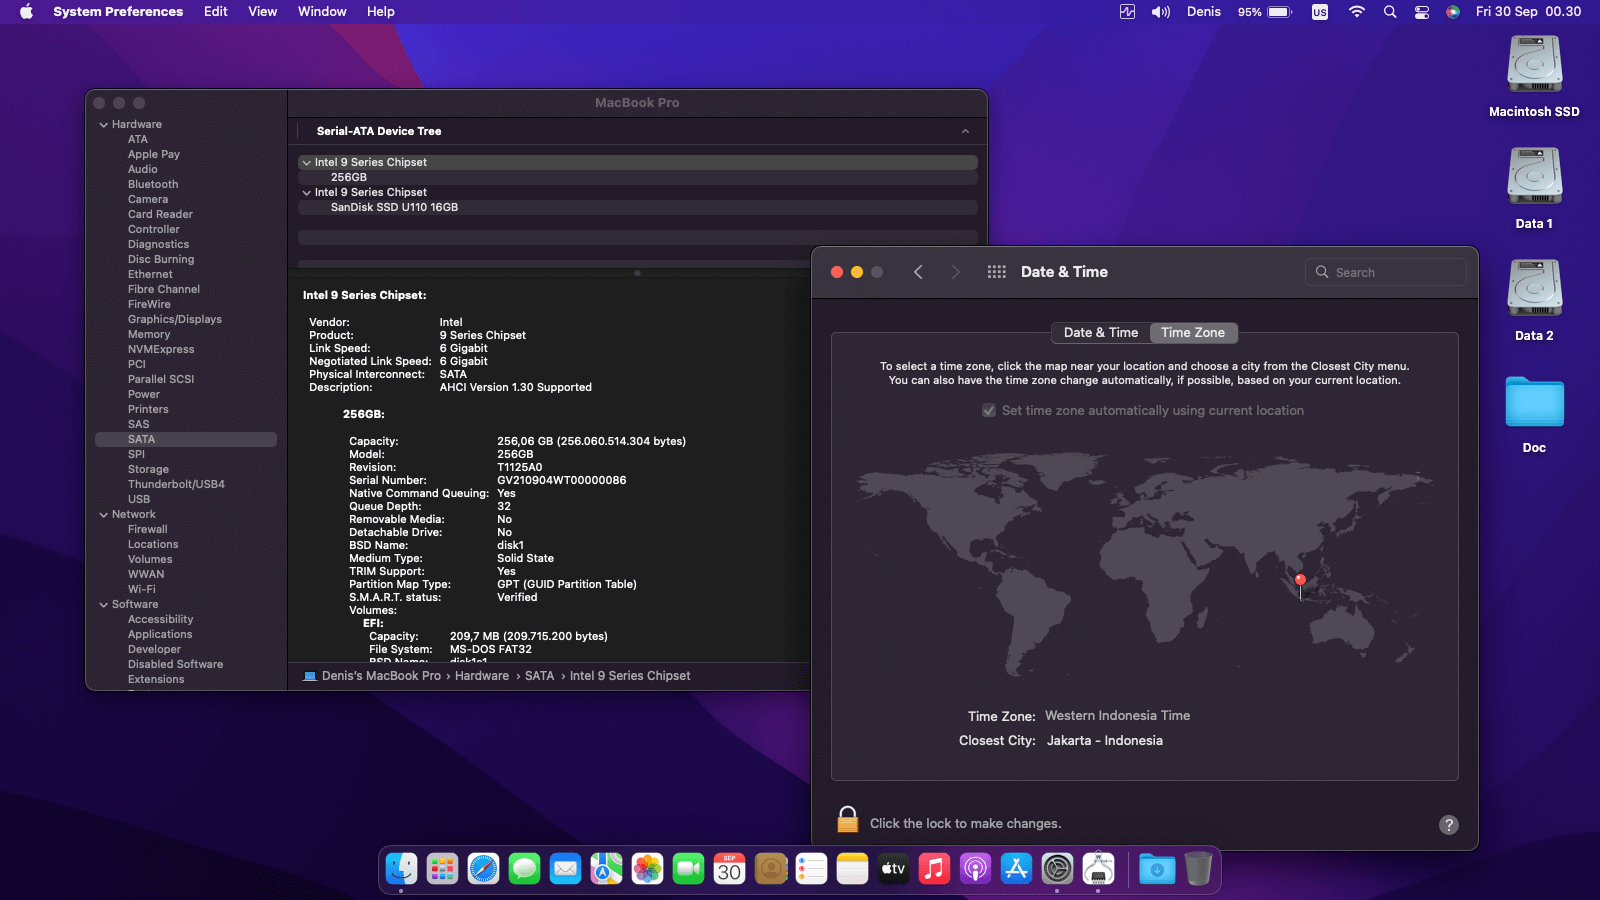Image resolution: width=1600 pixels, height=900 pixels.
Task: Open the View menu
Action: click(x=263, y=12)
